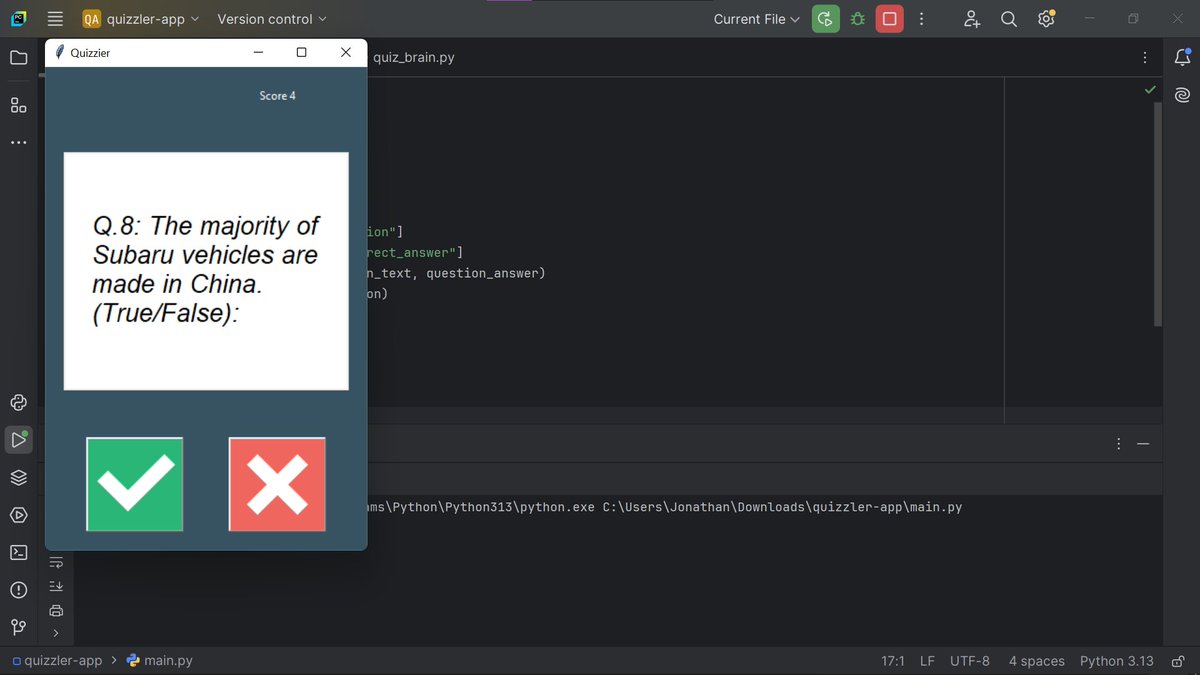
Task: Open Notifications bell icon
Action: tap(1182, 58)
